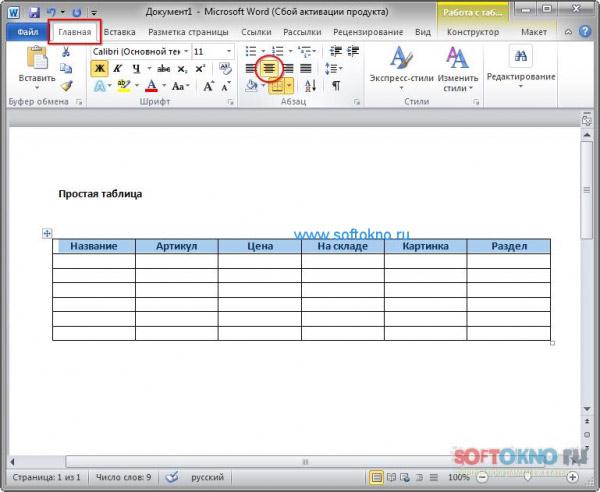Click the red font color swatch
Image resolution: width=600 pixels, height=492 pixels.
(150, 87)
